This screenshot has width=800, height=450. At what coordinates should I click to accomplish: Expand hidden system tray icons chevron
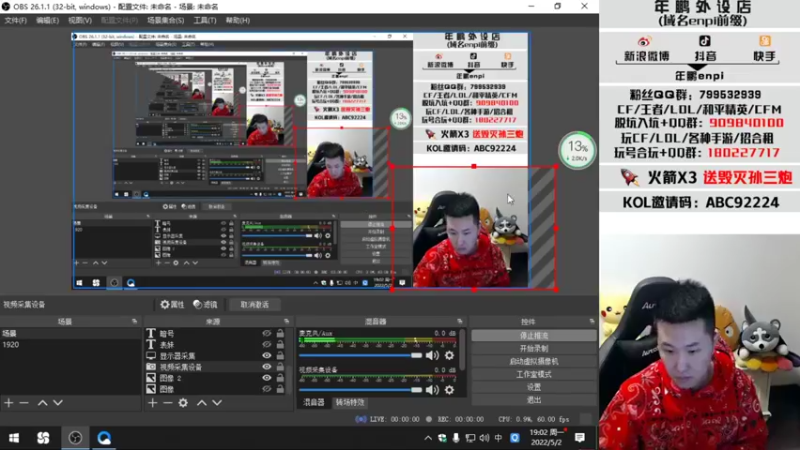(x=428, y=438)
